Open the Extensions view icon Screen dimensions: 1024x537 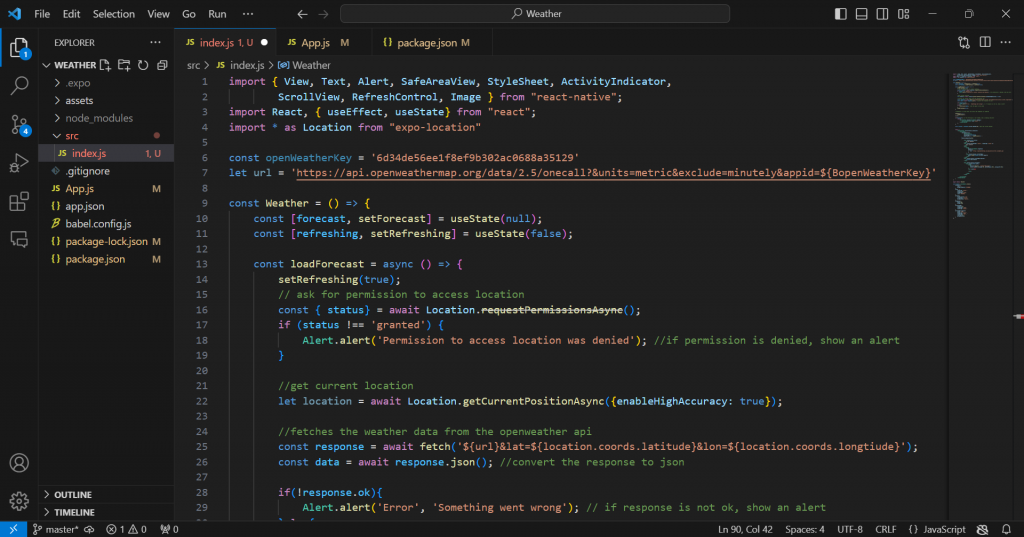[20, 201]
